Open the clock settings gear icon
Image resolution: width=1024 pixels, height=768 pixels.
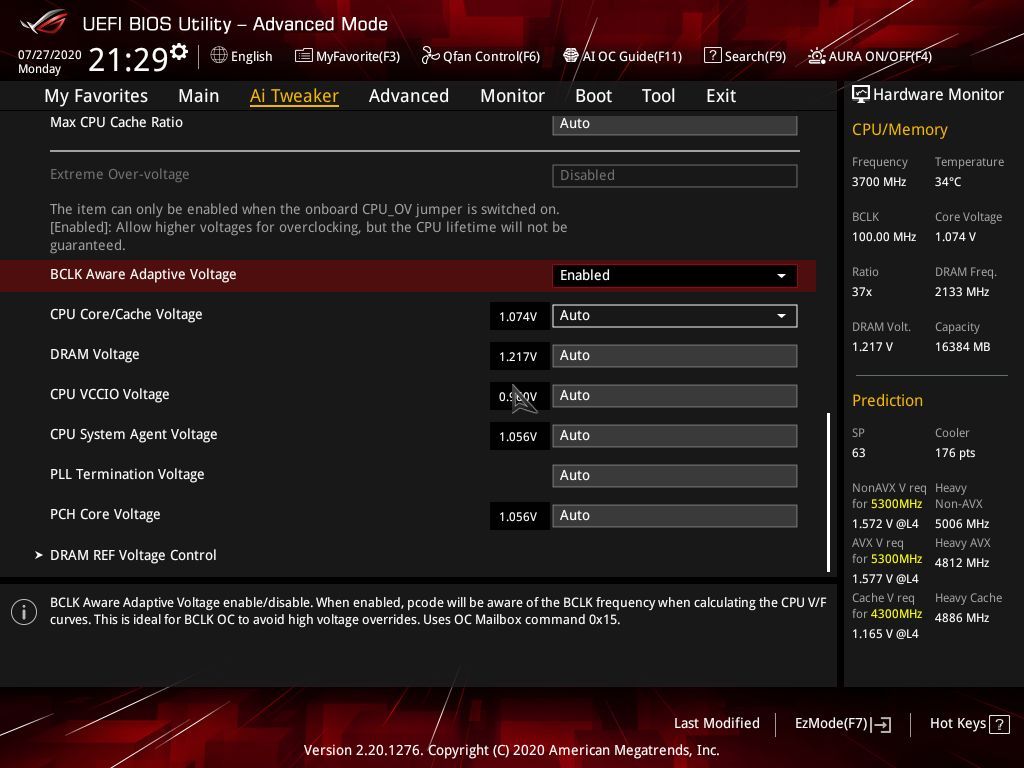coord(178,52)
